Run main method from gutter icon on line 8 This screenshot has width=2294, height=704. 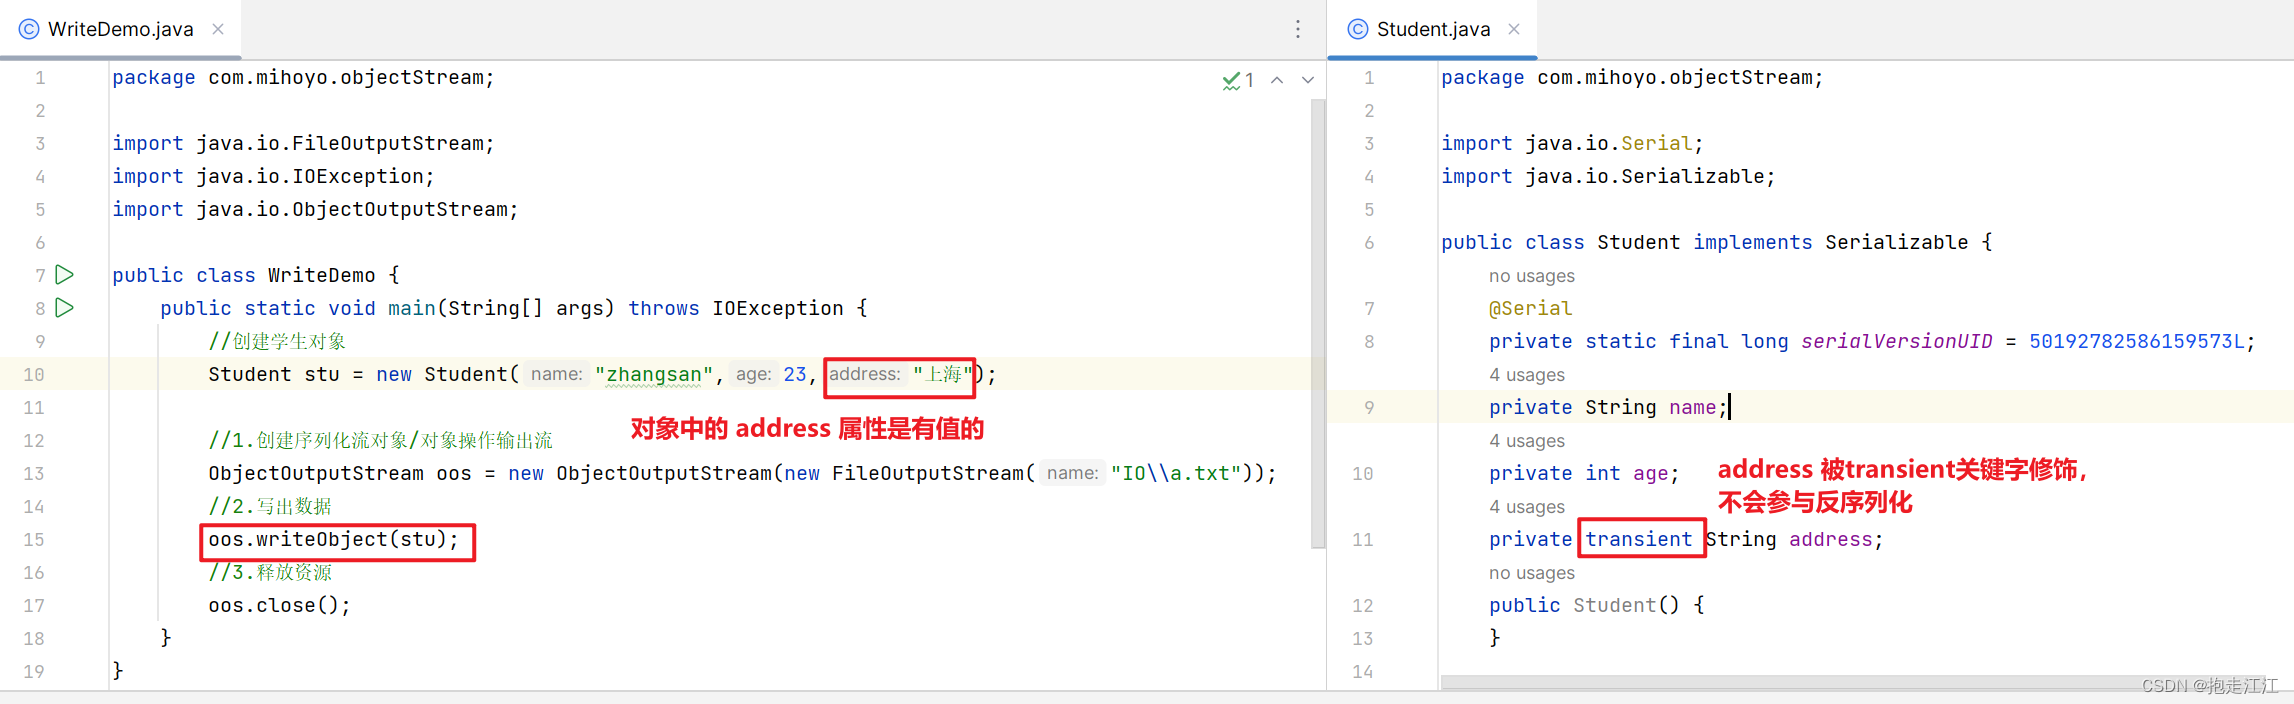coord(65,308)
